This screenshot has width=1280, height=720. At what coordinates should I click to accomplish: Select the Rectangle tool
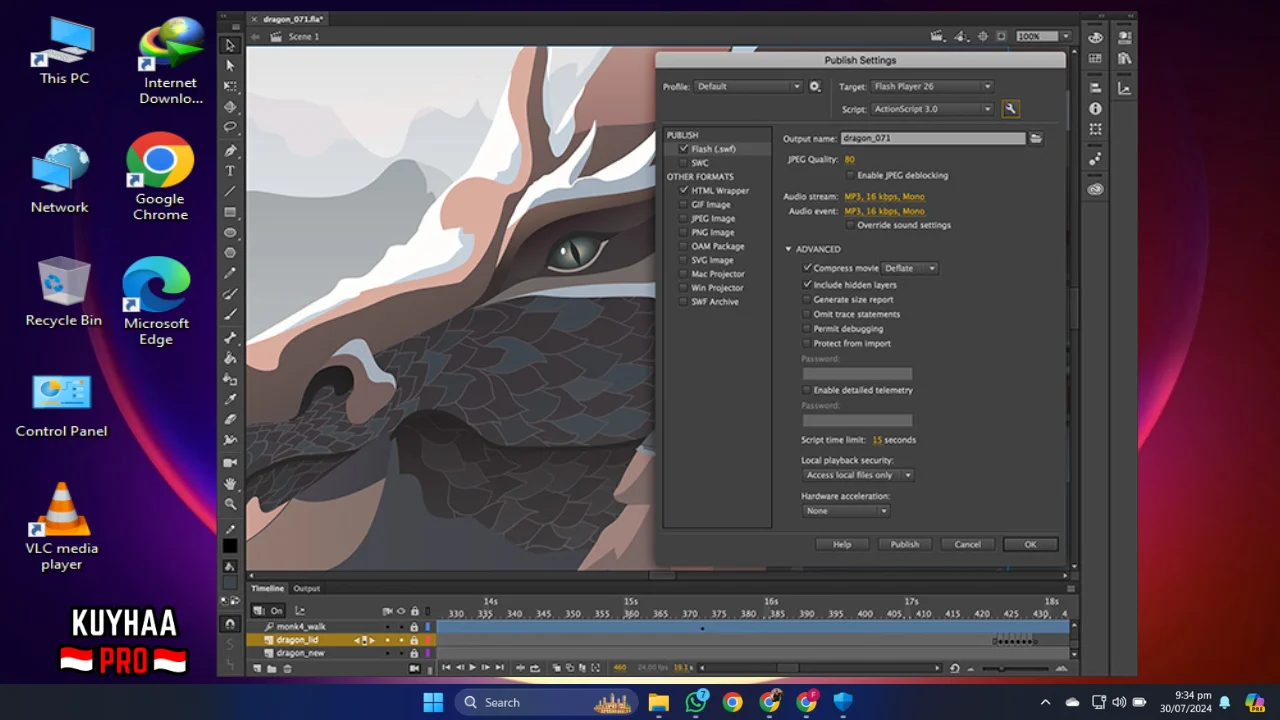[x=230, y=212]
